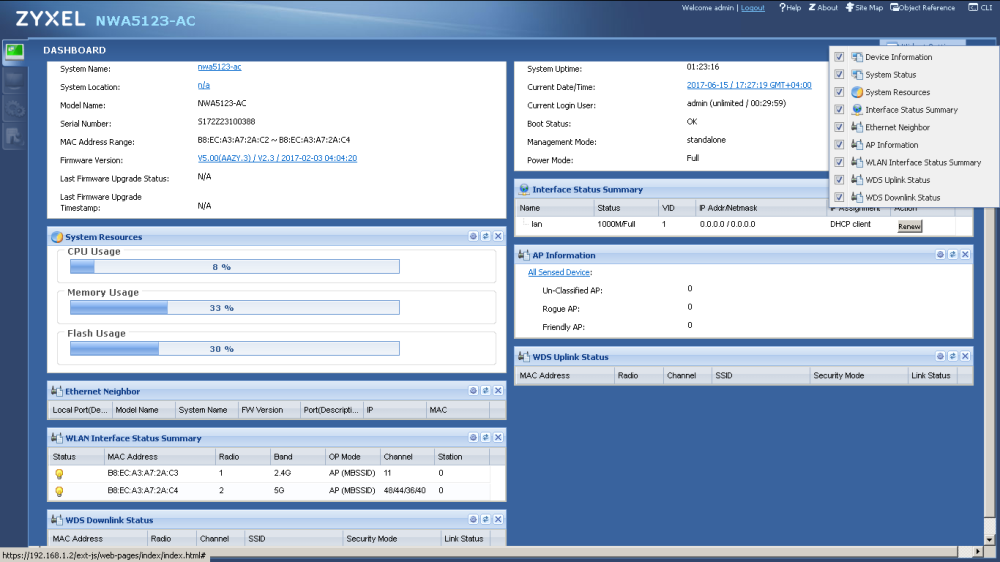Viewport: 1000px width, 562px height.
Task: Open the Dashboard sidebar icon
Action: [x=14, y=52]
